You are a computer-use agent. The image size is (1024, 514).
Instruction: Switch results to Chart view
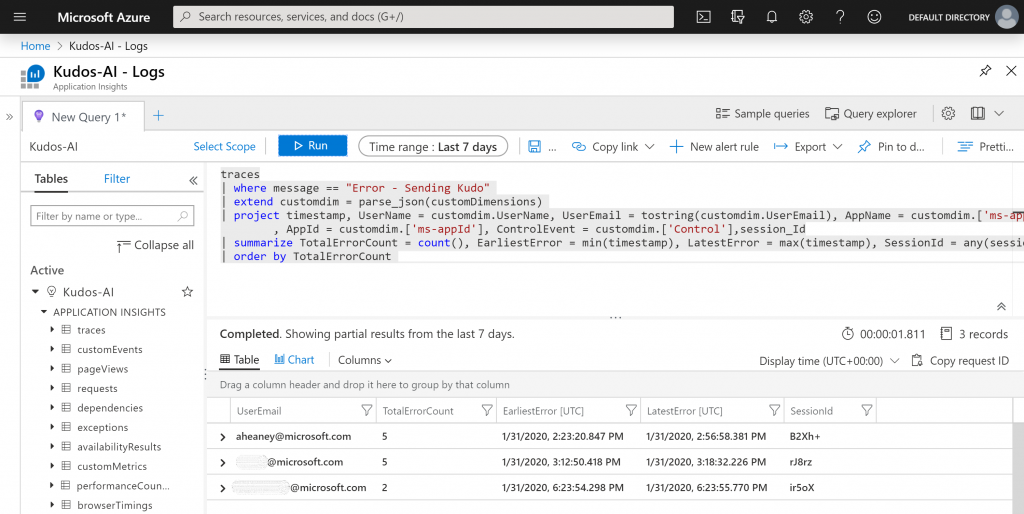(x=294, y=359)
